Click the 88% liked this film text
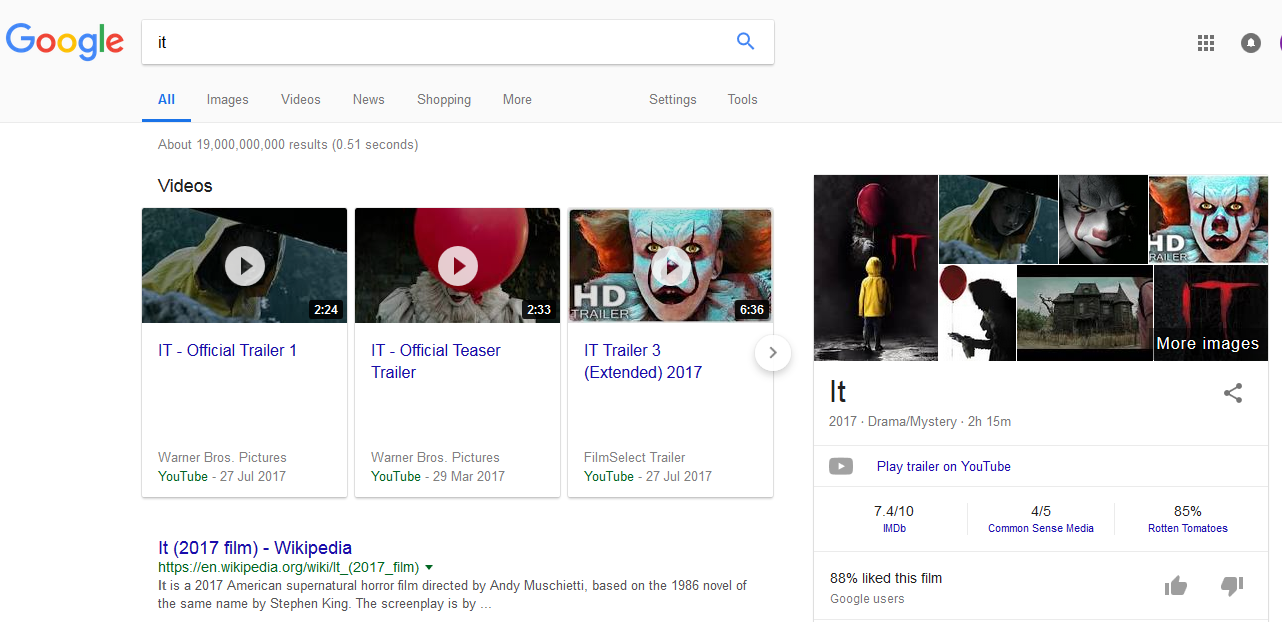Image resolution: width=1282 pixels, height=622 pixels. pyautogui.click(x=886, y=578)
